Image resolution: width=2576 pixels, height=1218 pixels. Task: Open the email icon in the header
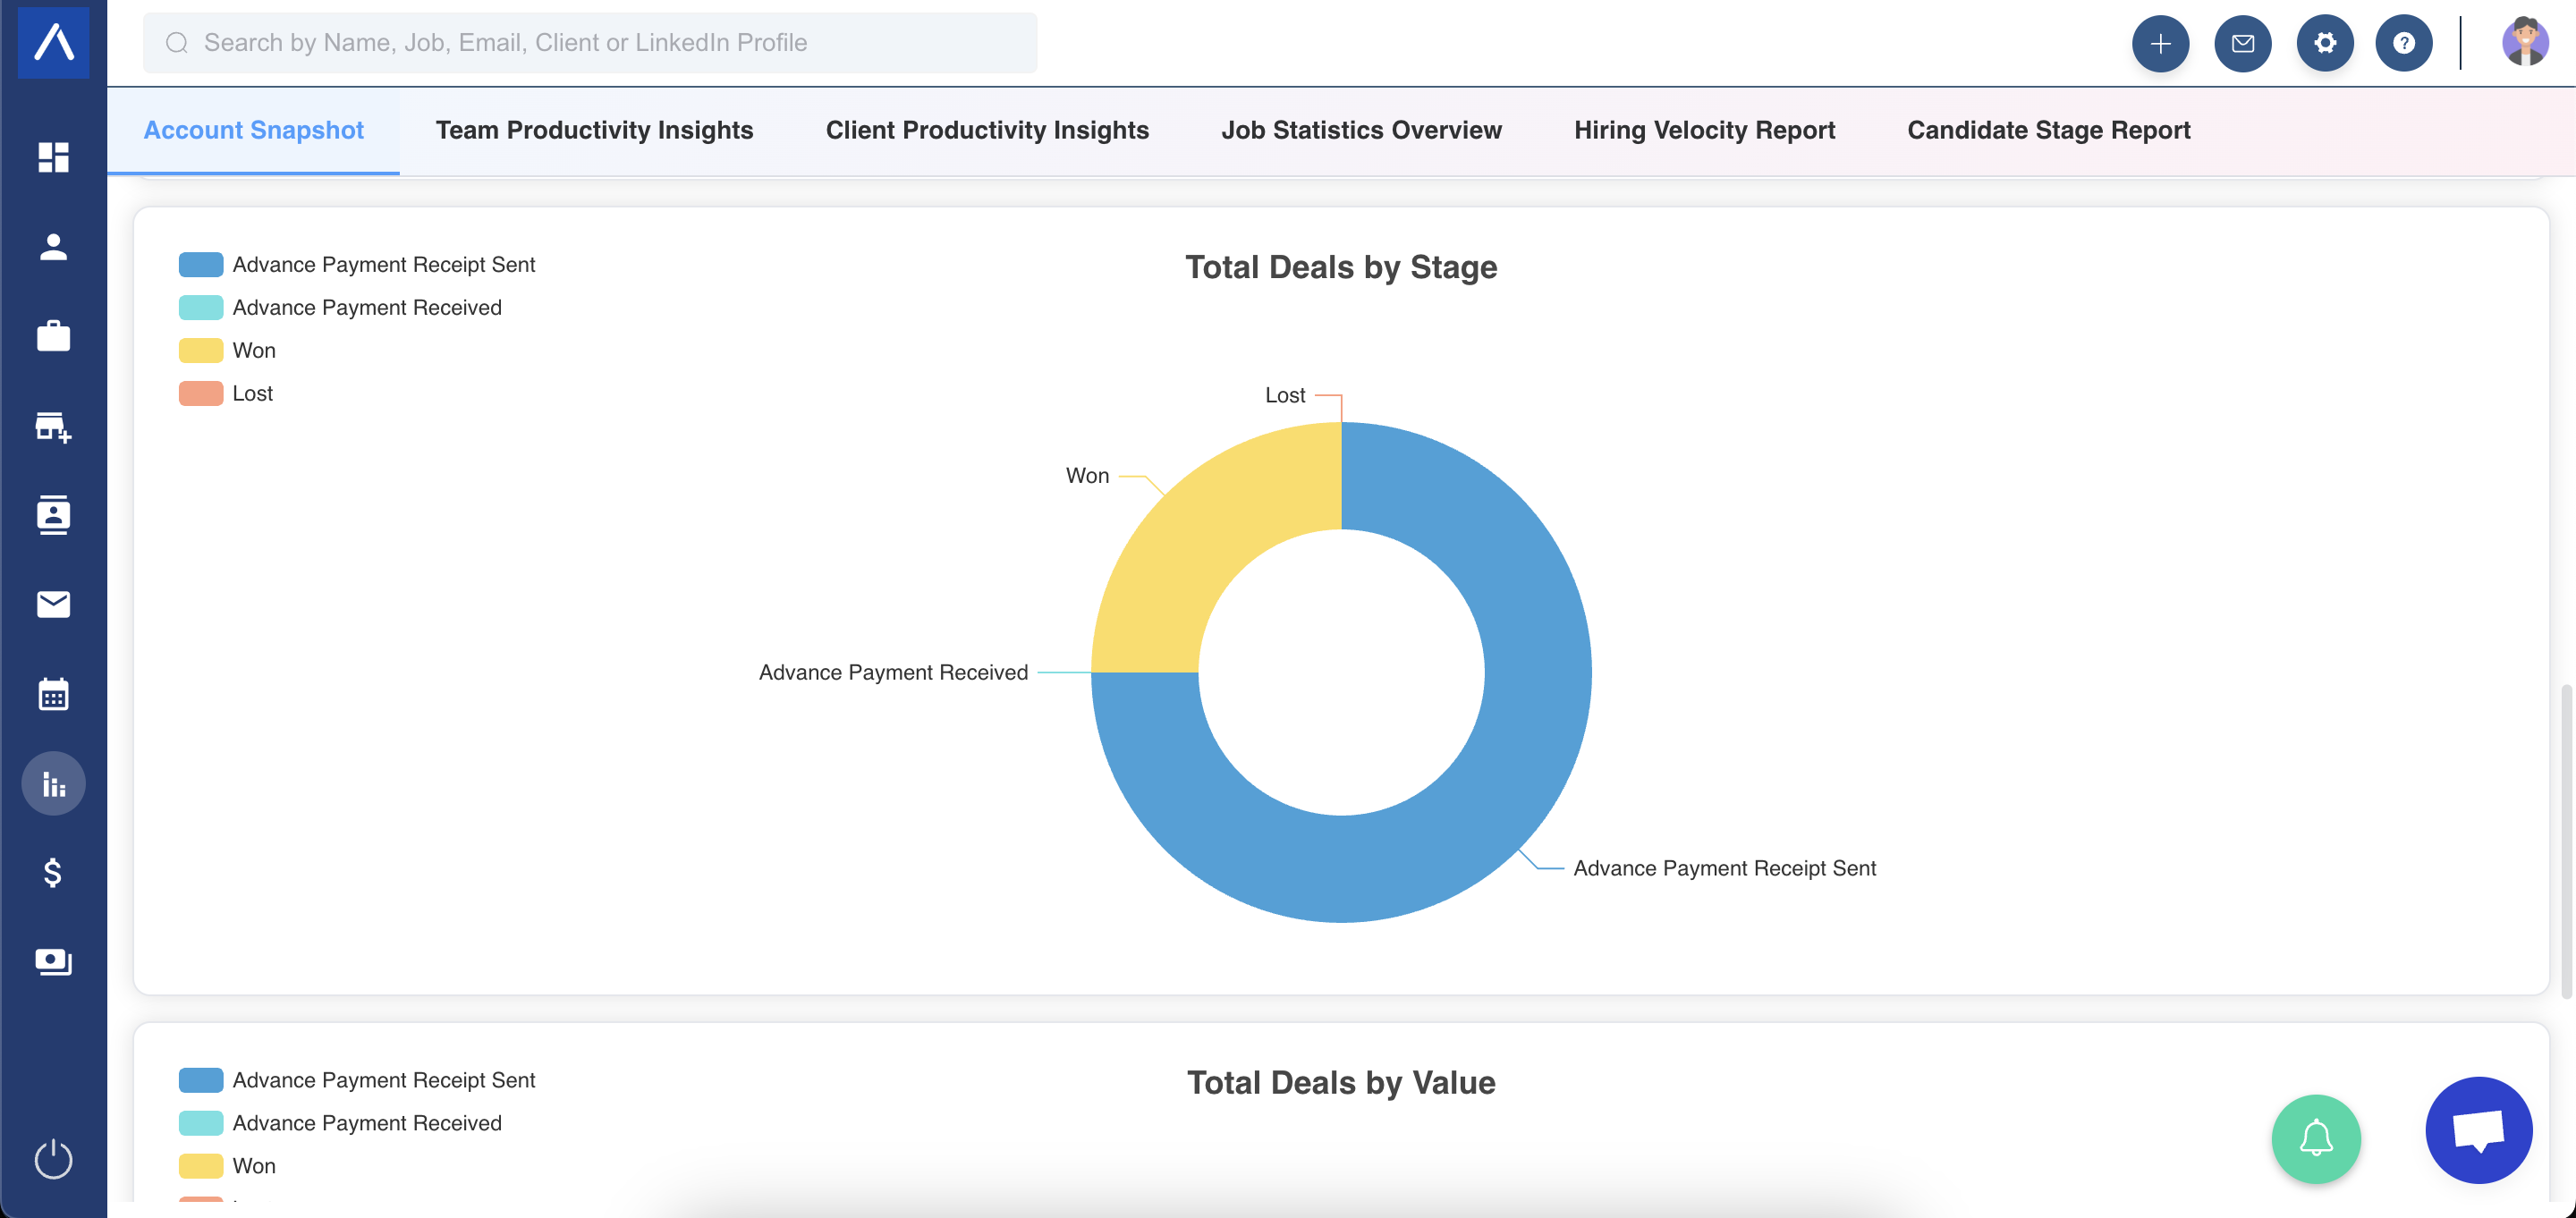click(2242, 43)
